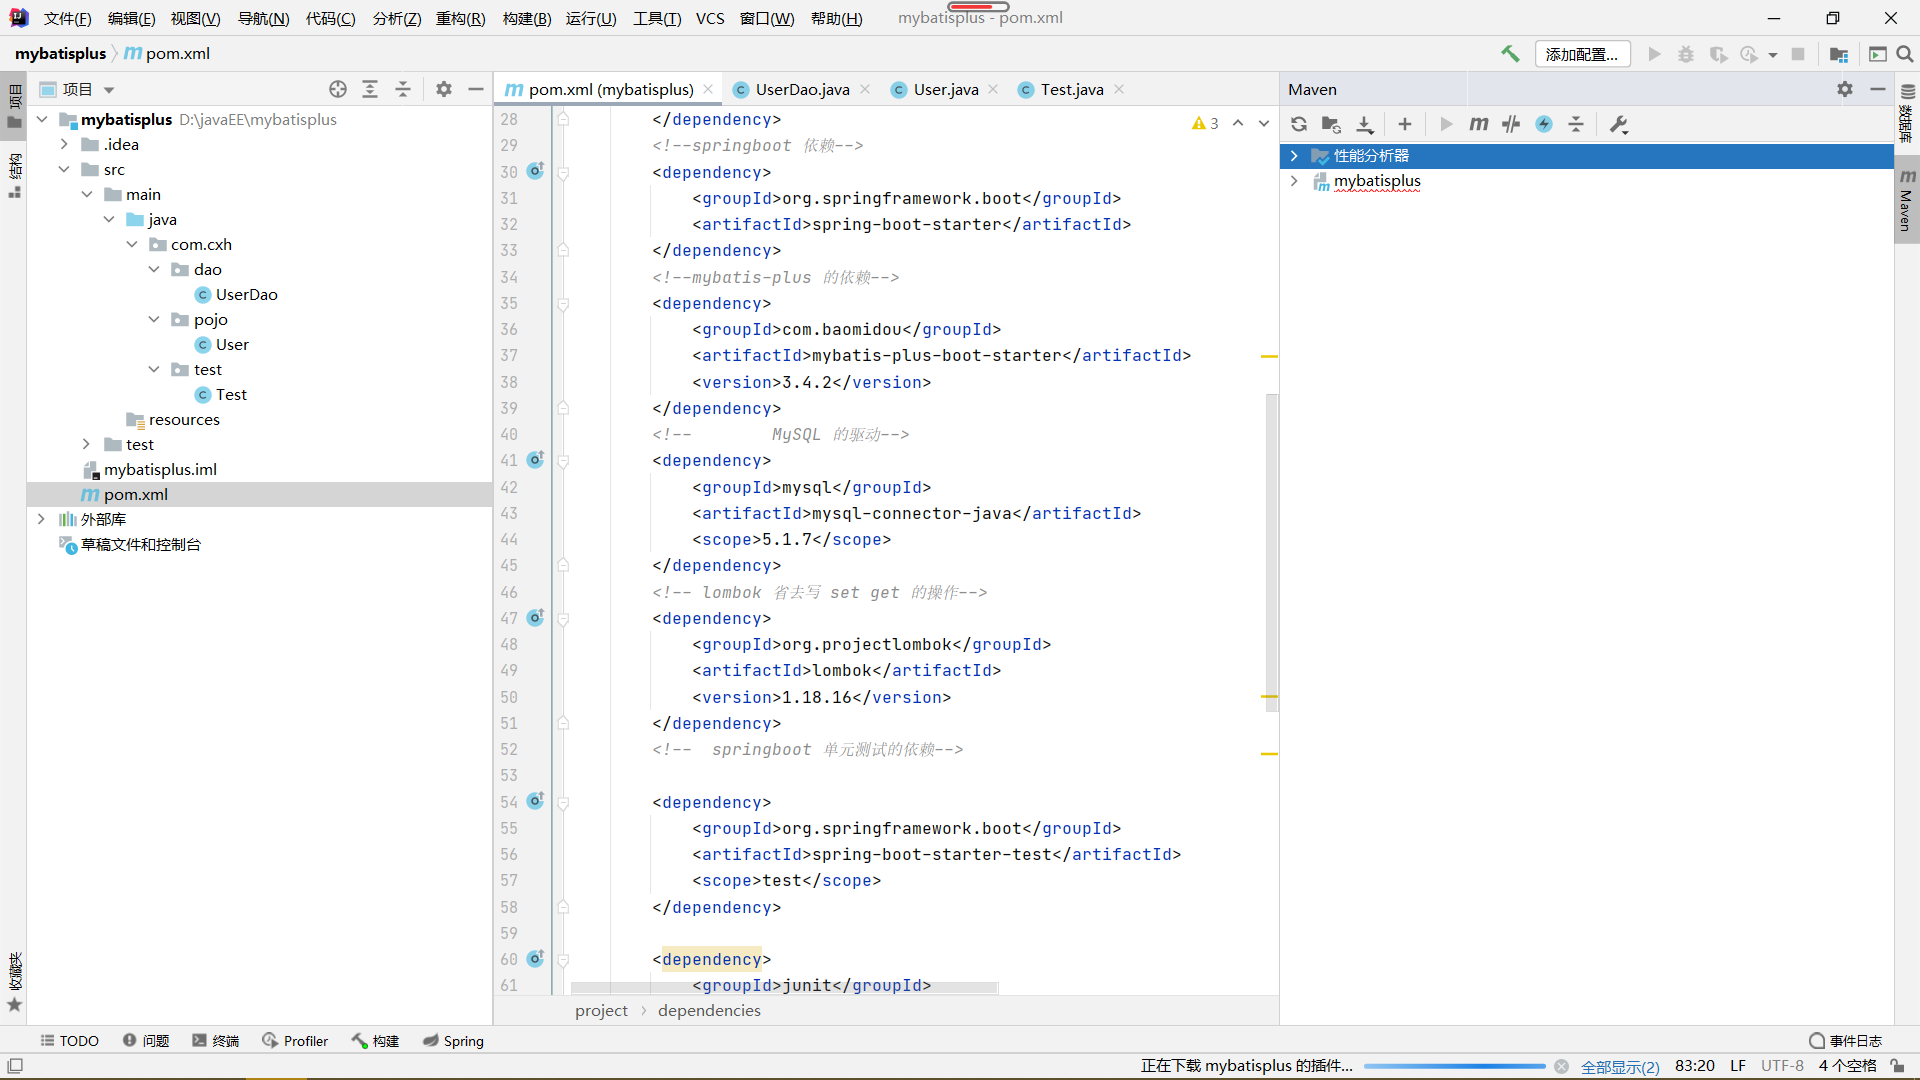Open Maven panel gear options
Image resolution: width=1920 pixels, height=1080 pixels.
(1845, 89)
